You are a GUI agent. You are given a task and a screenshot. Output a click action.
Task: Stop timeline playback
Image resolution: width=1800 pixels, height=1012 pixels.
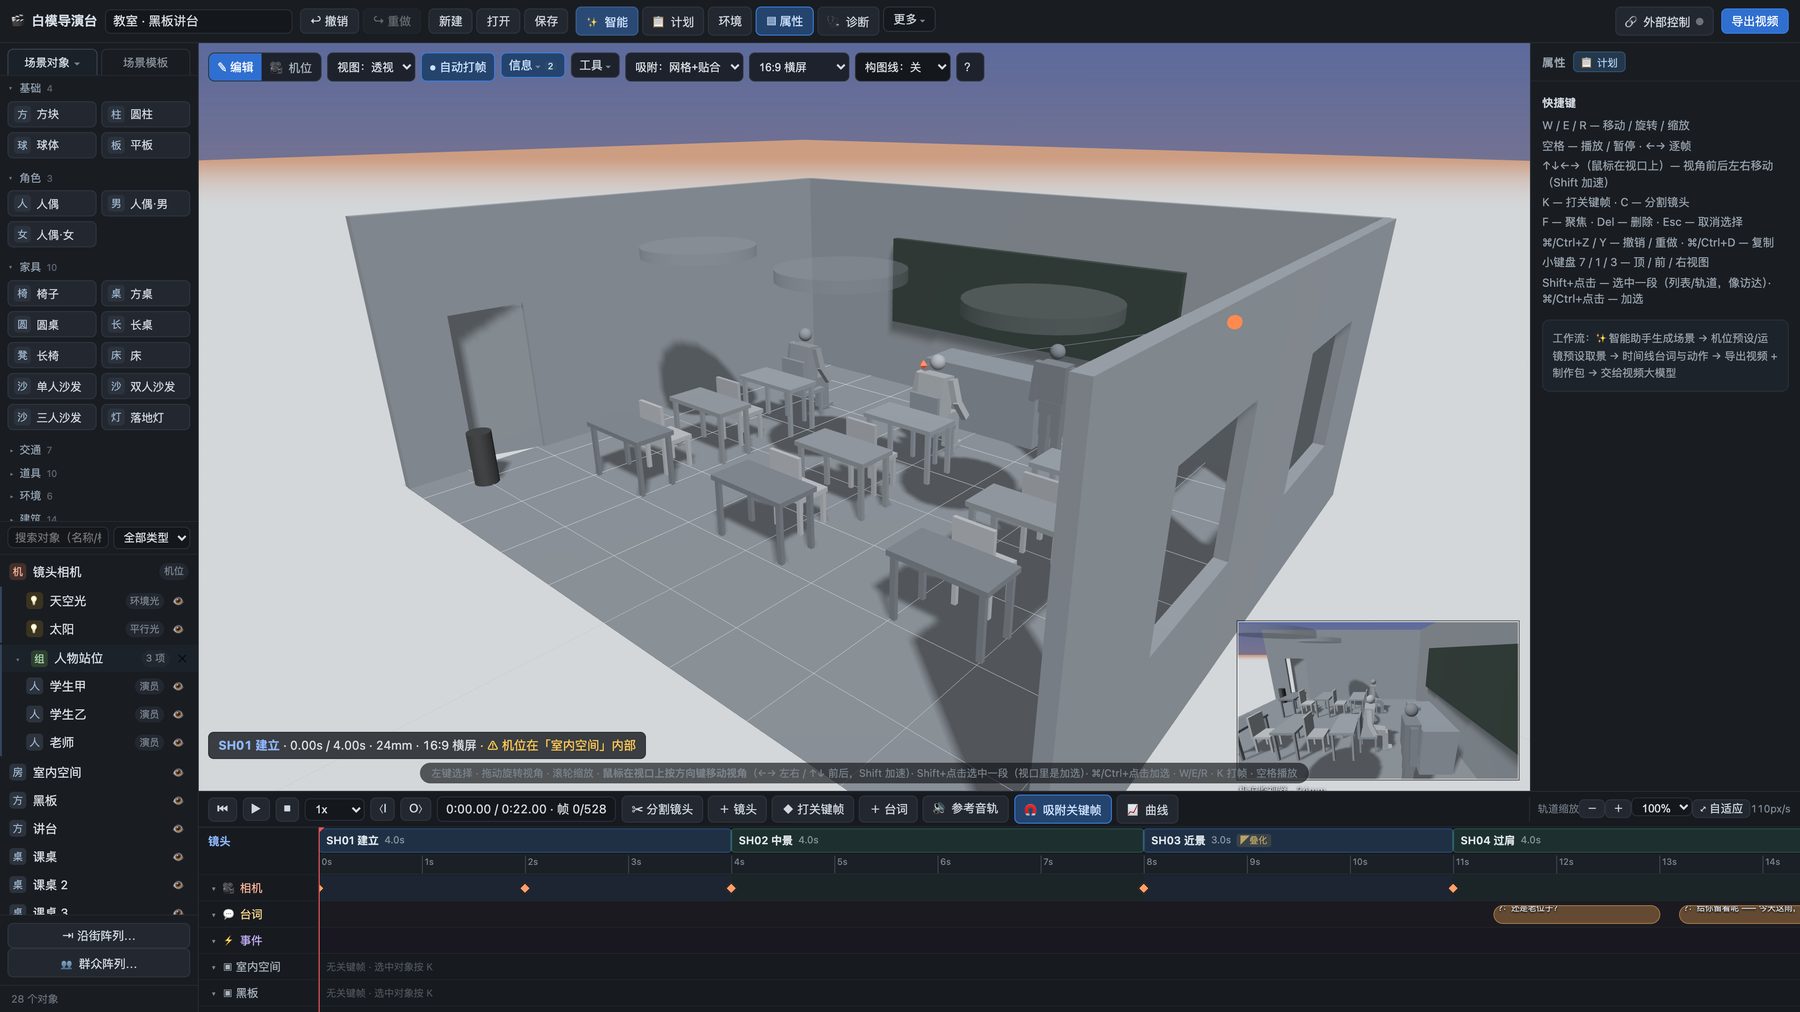pos(287,809)
